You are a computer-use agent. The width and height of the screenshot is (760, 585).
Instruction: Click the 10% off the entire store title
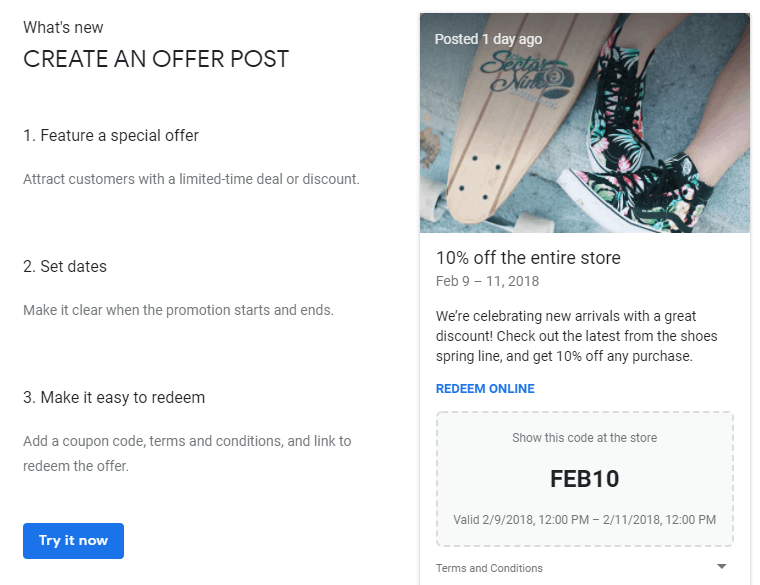(528, 258)
